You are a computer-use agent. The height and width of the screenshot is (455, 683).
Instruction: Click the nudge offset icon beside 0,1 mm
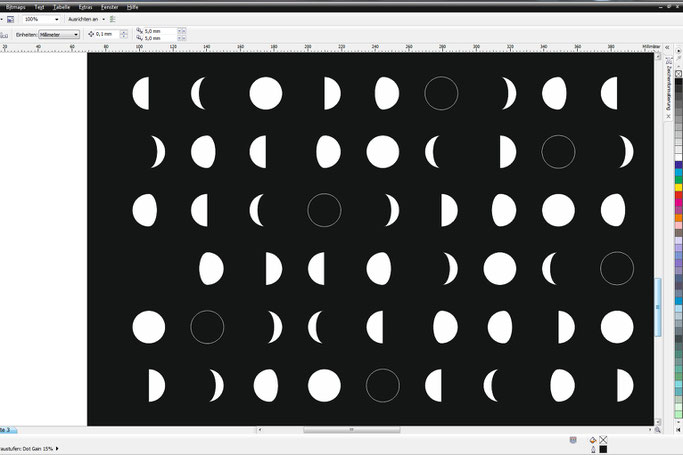click(x=91, y=34)
